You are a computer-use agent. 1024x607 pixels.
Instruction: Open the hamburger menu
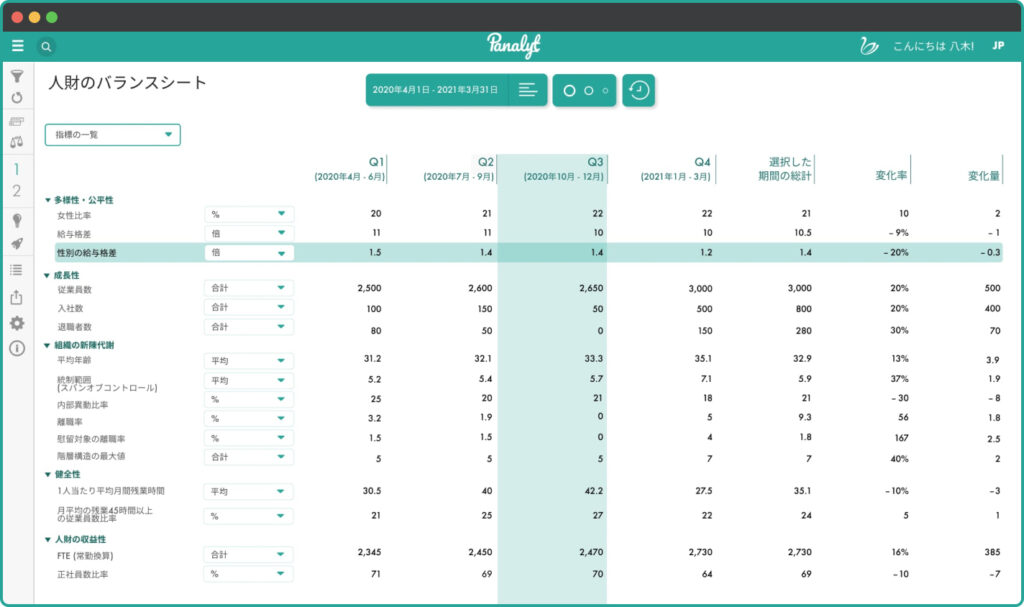(17, 46)
